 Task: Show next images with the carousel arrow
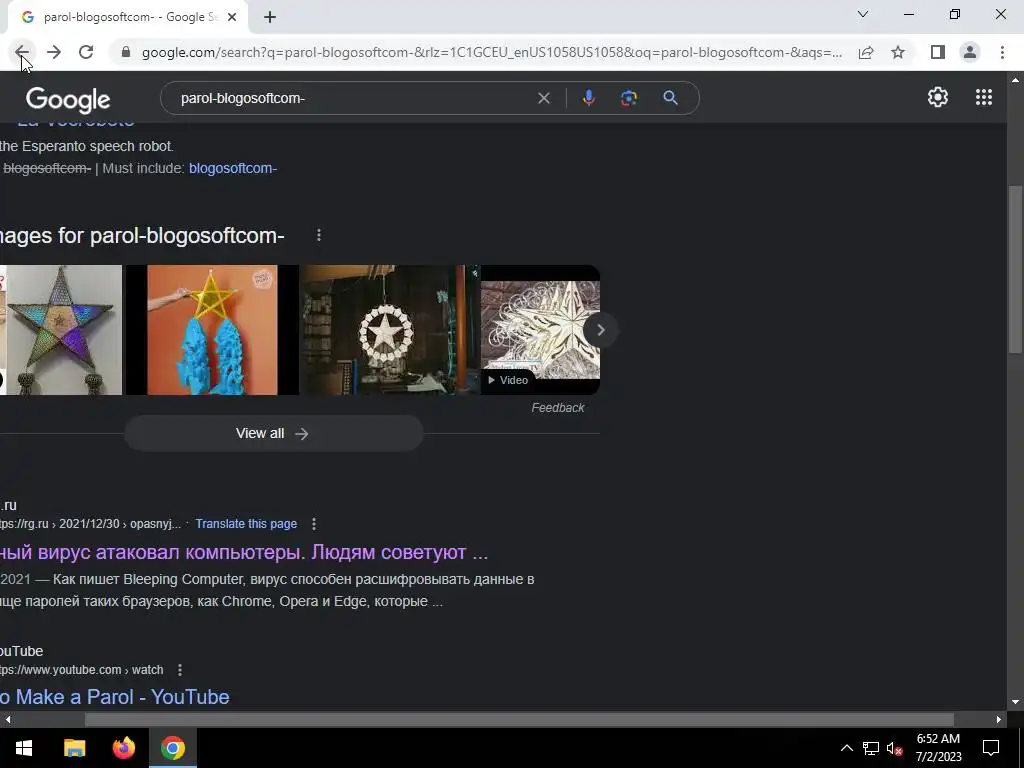pyautogui.click(x=600, y=330)
